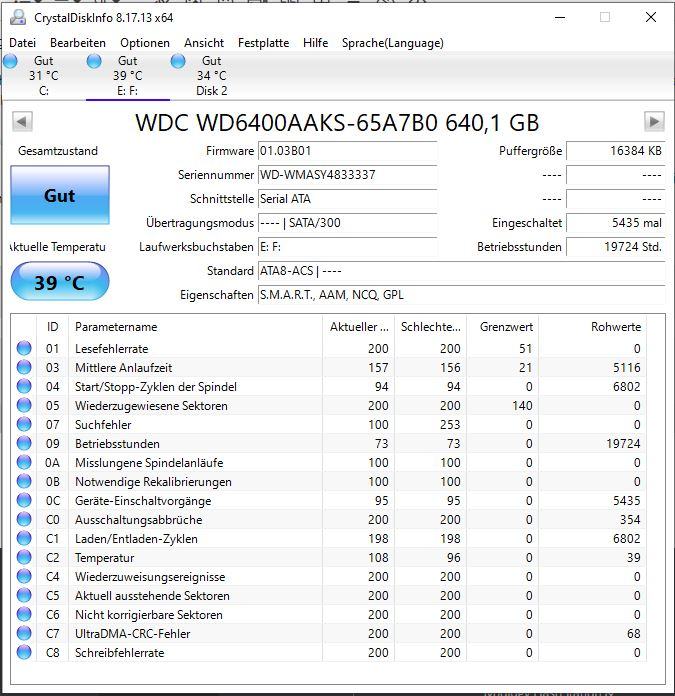Open the Bearbeiten menu
Screen dimensions: 675x696
78,43
